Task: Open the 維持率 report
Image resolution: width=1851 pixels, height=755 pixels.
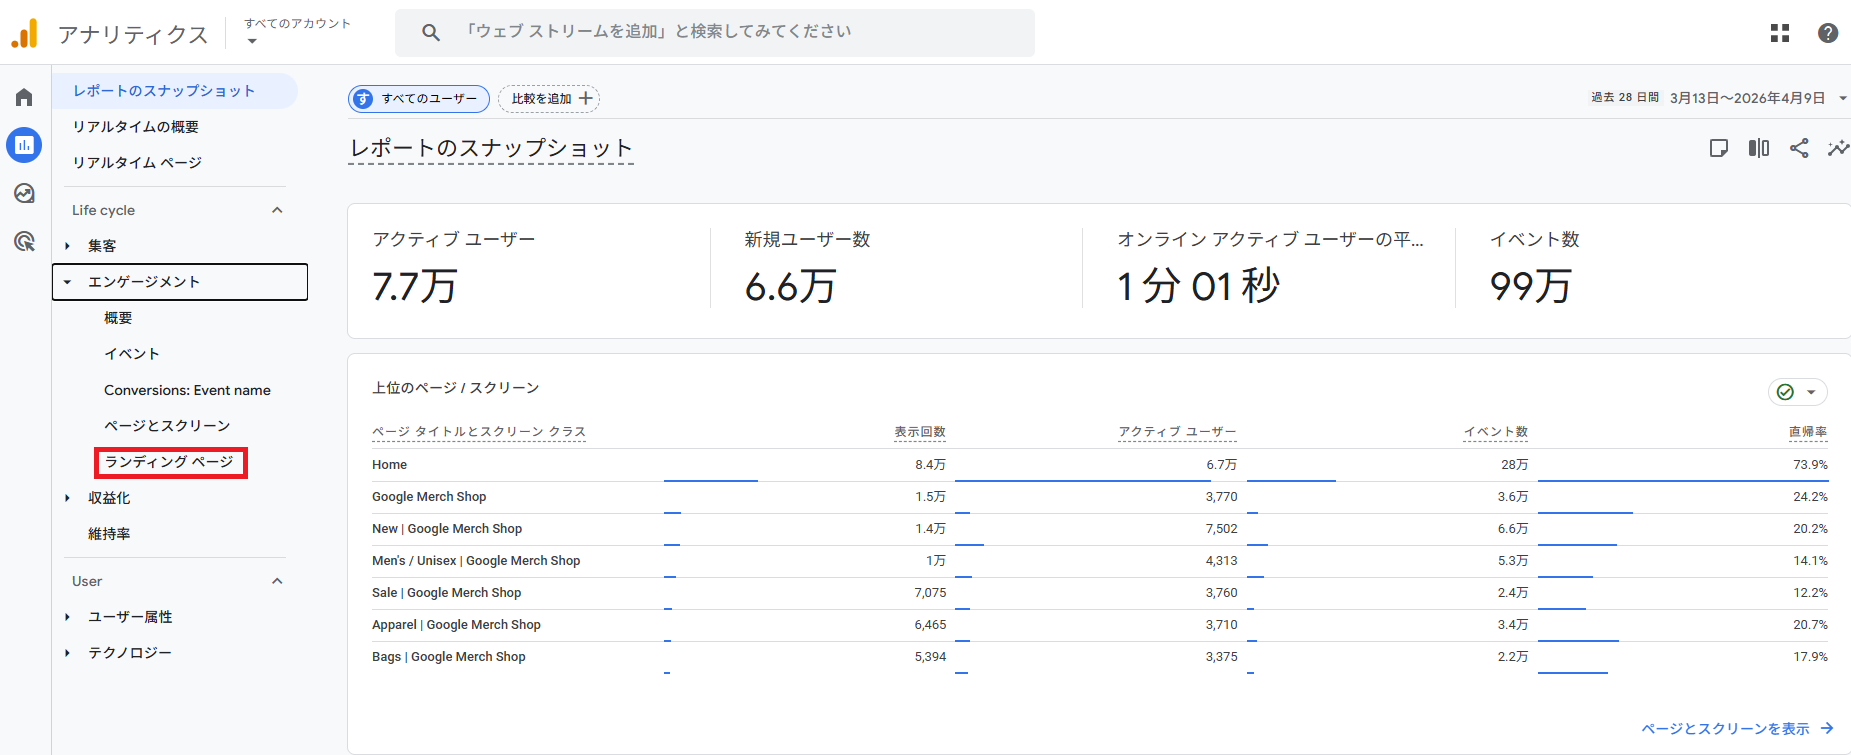Action: click(x=109, y=534)
